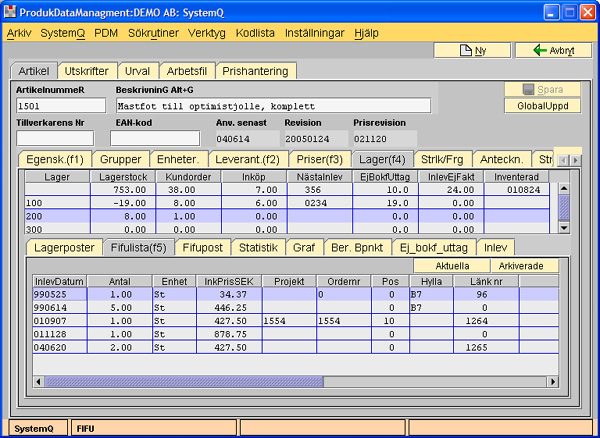Image resolution: width=600 pixels, height=438 pixels.
Task: Select the Leverant.(f2) tab
Action: point(247,159)
